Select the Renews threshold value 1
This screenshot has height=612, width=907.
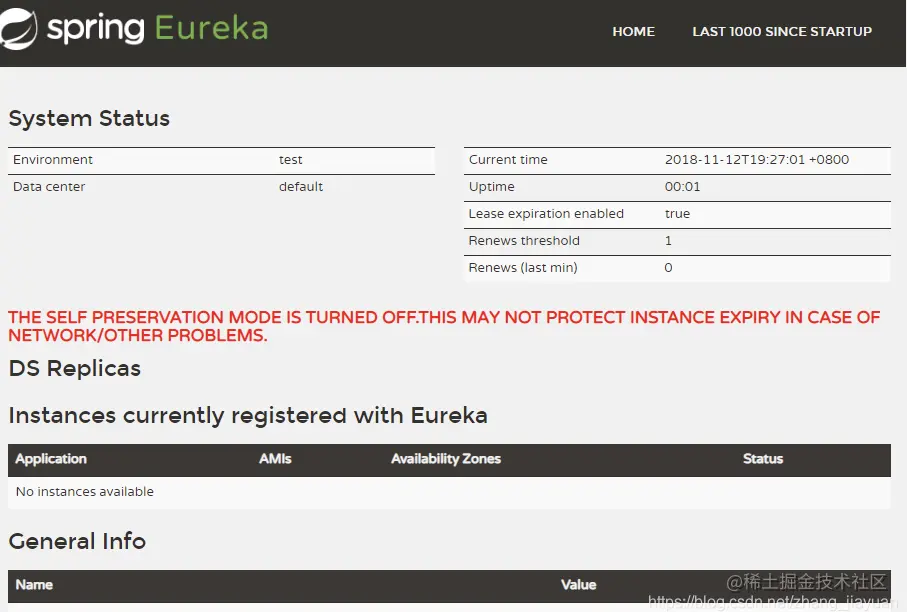[x=668, y=241]
